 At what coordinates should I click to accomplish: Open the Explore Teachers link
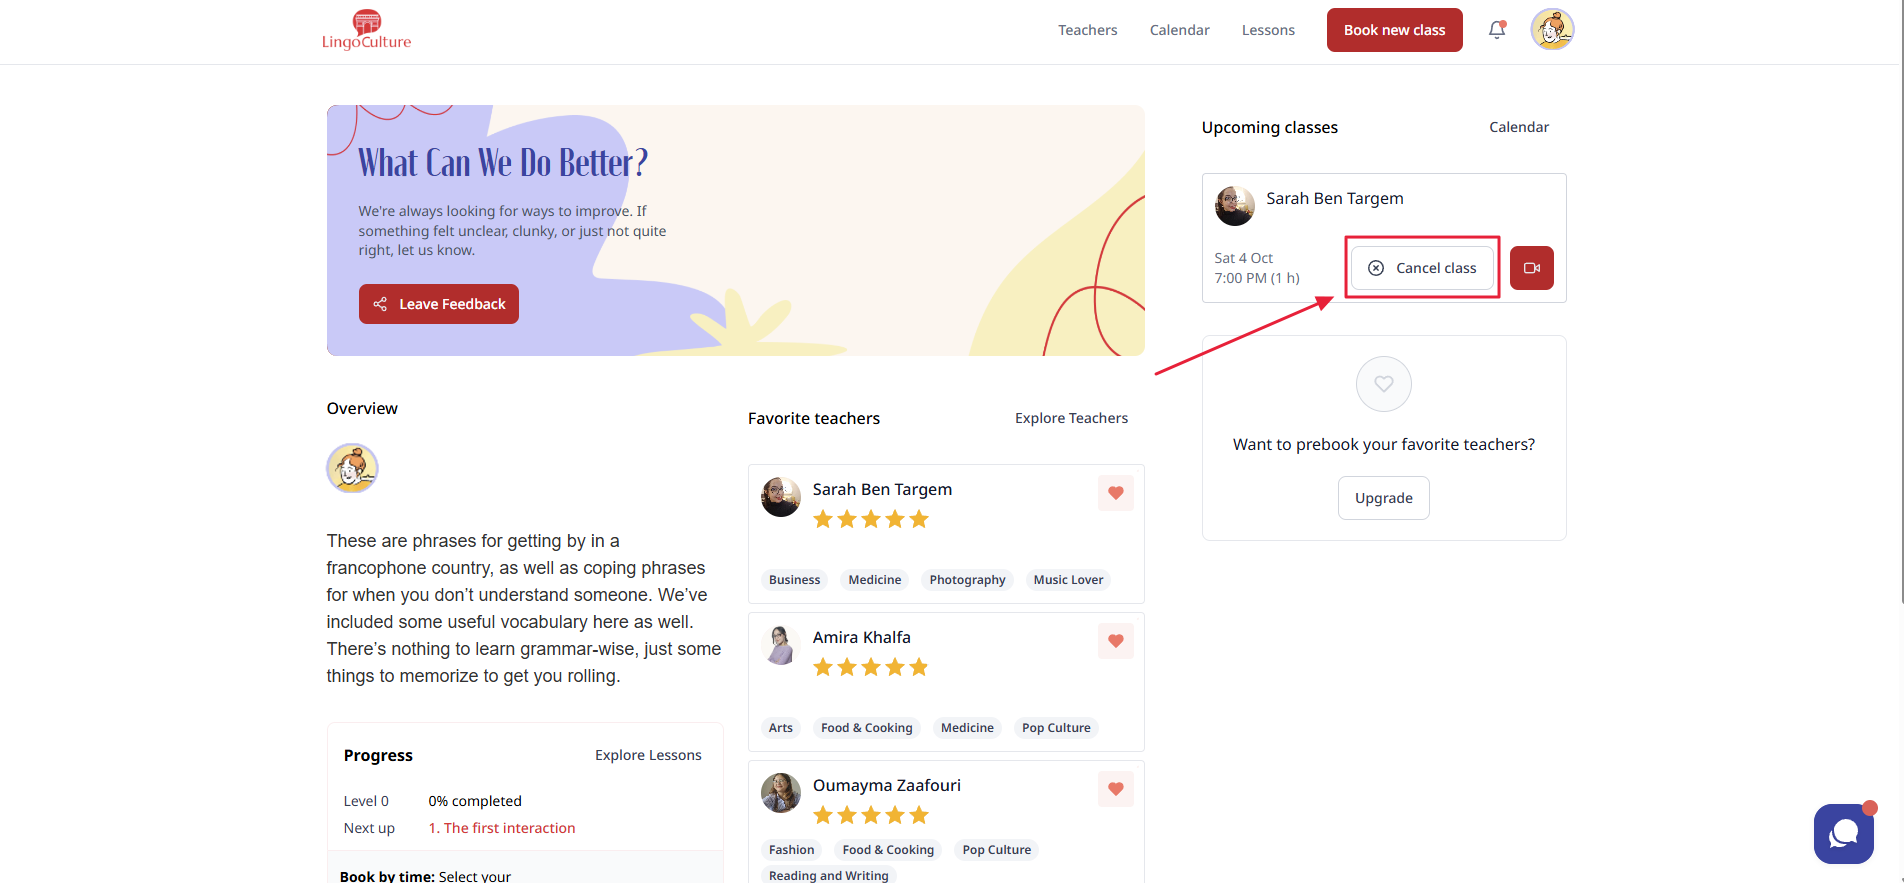[1071, 418]
